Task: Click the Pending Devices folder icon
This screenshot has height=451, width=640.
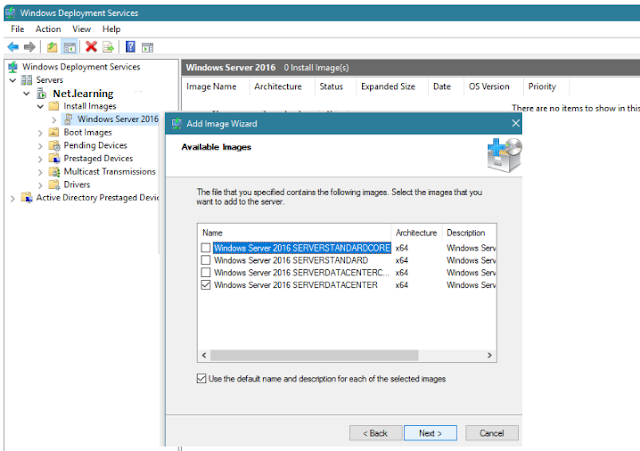Action: 54,145
